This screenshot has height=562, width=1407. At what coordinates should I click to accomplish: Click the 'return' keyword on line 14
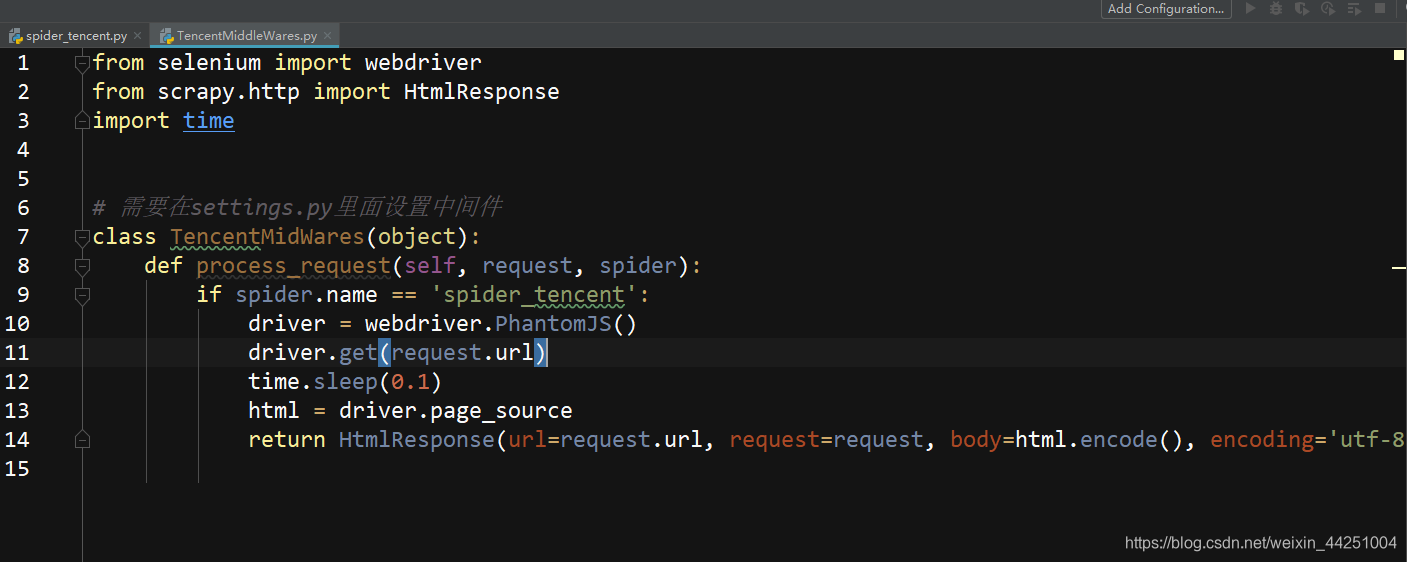point(287,440)
